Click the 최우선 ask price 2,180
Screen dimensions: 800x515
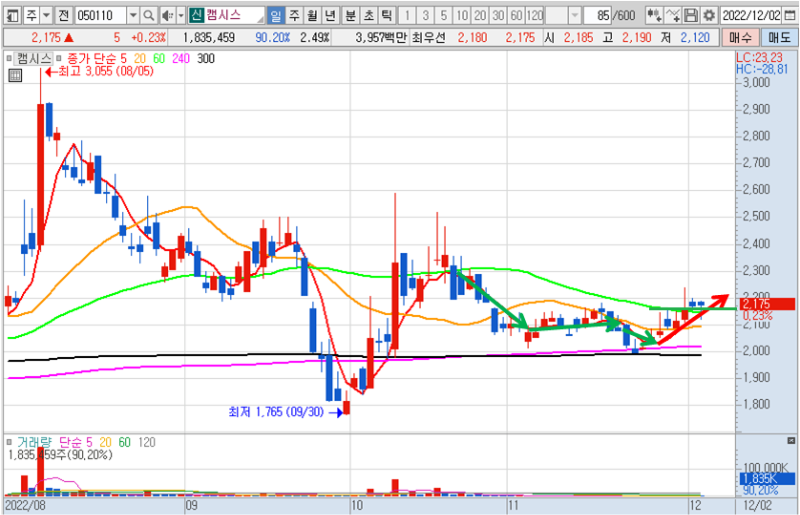tap(472, 38)
